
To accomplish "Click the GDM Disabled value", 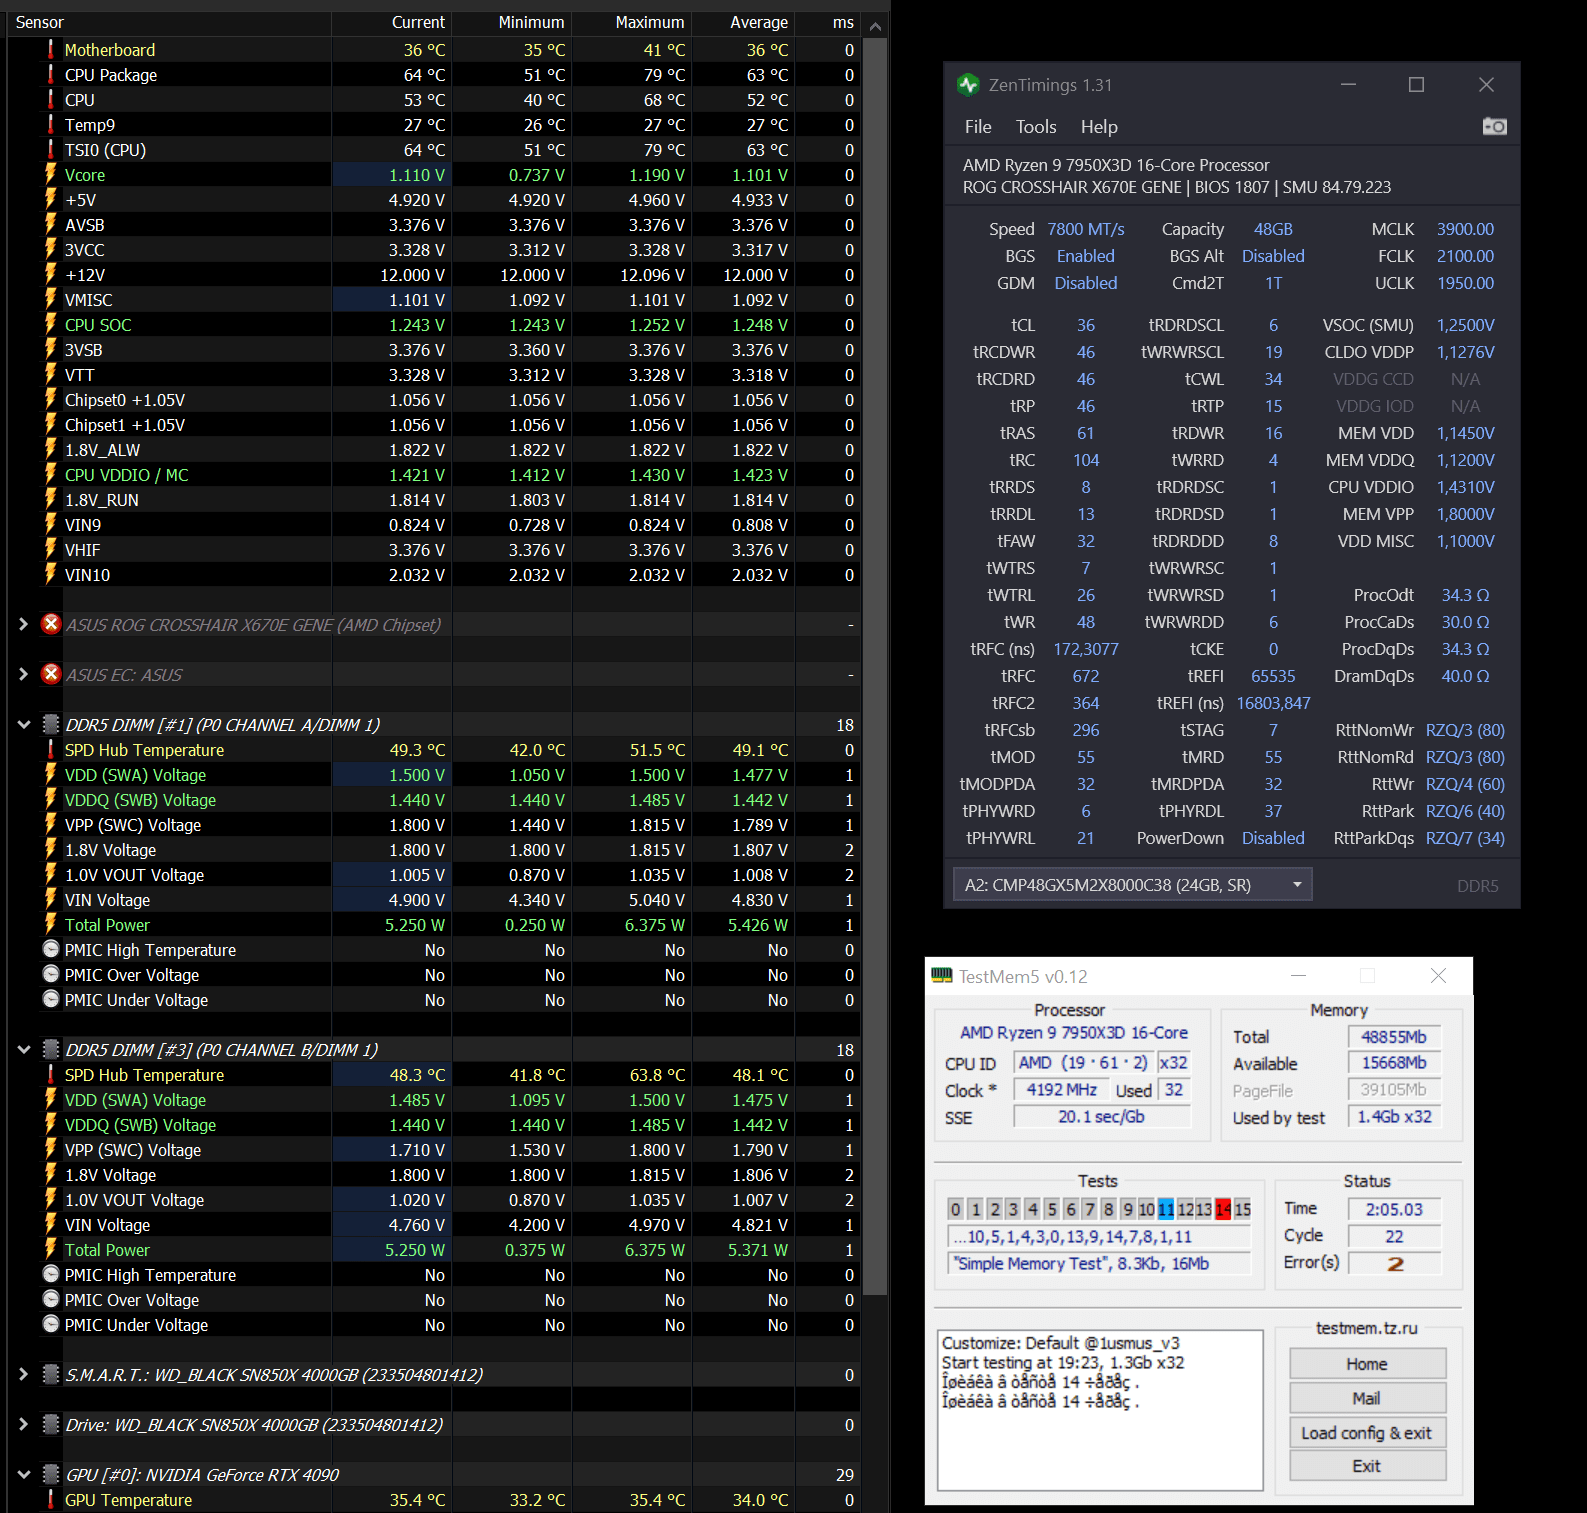I will [x=1086, y=283].
